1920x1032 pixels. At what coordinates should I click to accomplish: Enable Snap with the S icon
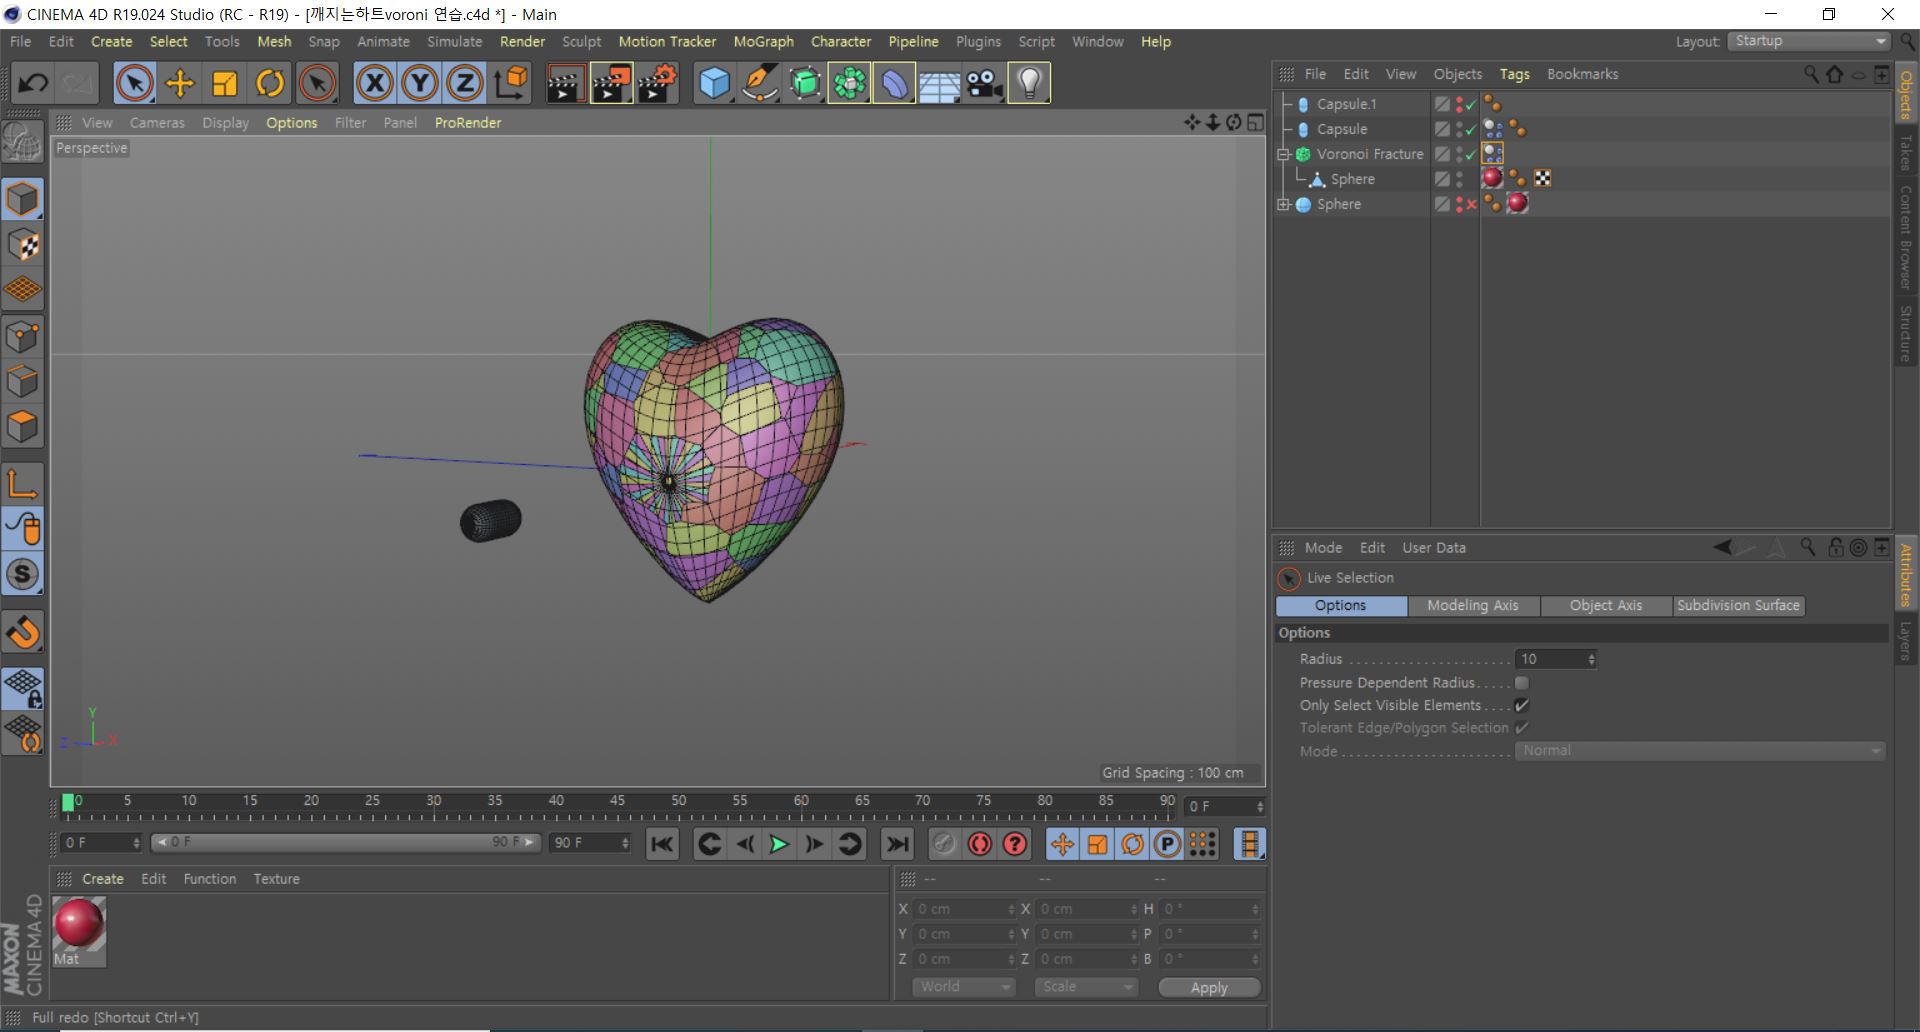(22, 574)
